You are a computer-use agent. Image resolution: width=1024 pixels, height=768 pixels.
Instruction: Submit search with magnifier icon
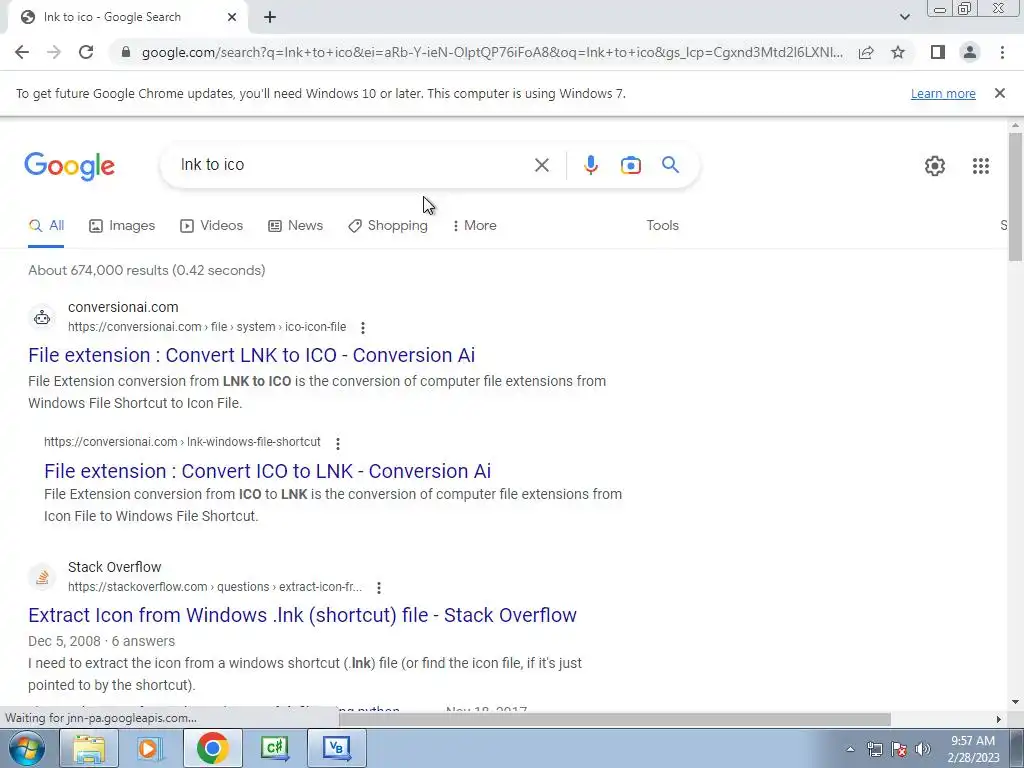pos(670,165)
